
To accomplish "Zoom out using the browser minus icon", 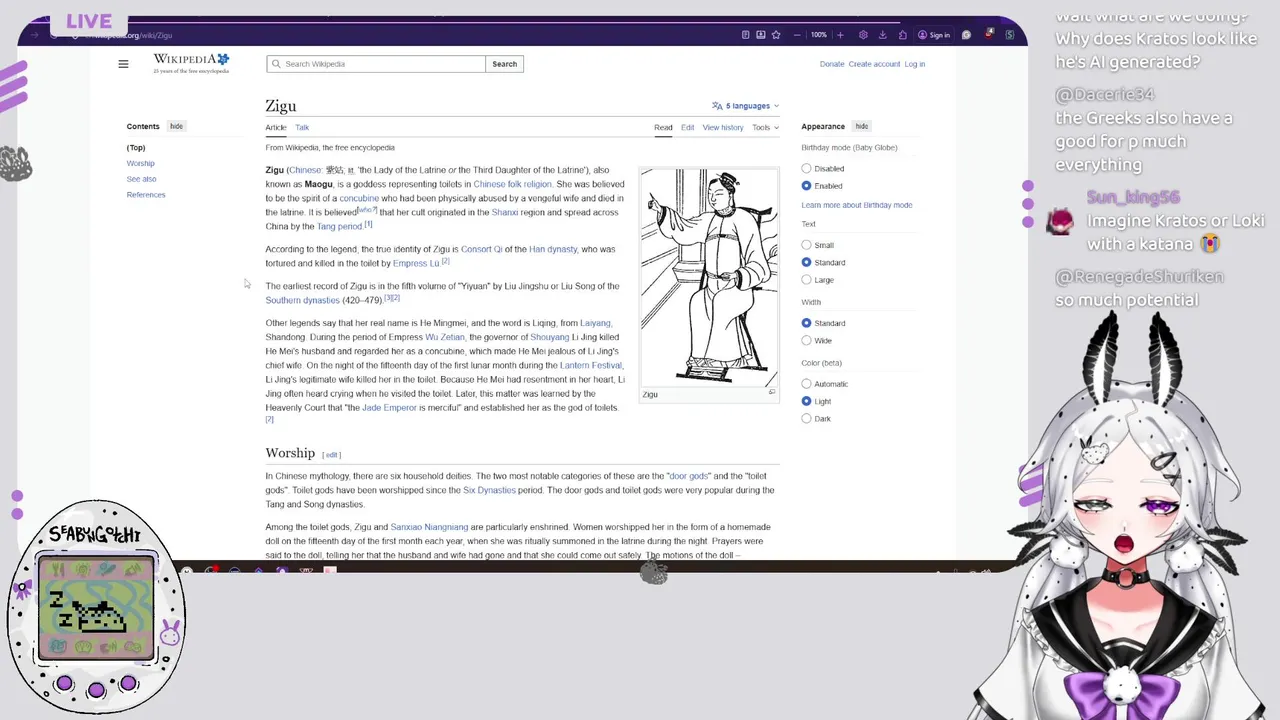I will [x=797, y=35].
